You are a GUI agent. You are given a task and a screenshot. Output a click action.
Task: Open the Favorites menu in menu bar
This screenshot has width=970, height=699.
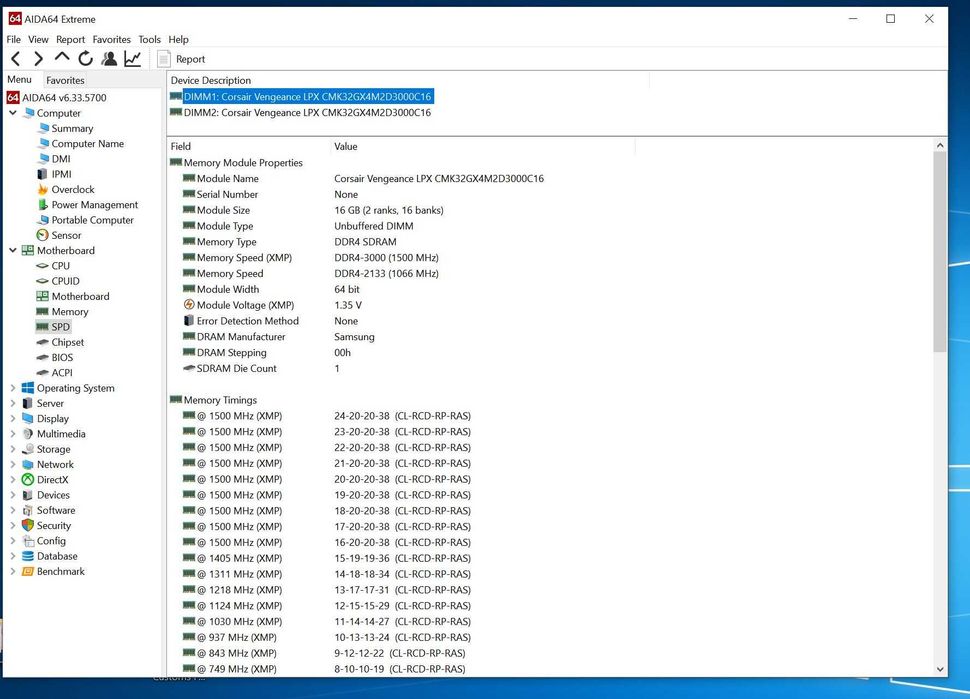point(111,40)
